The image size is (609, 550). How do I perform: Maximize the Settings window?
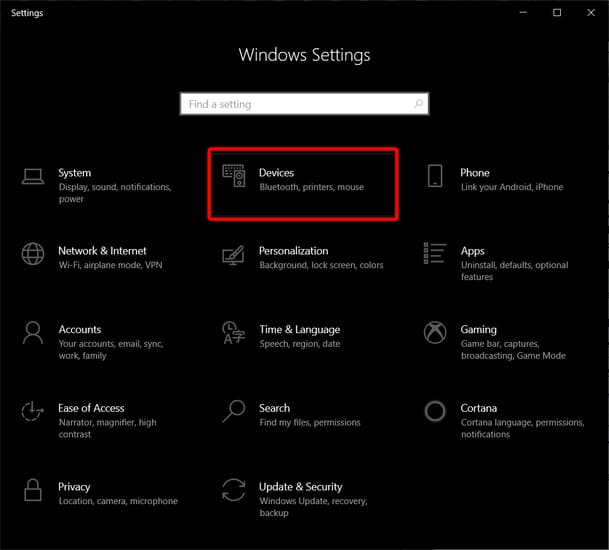pos(557,13)
